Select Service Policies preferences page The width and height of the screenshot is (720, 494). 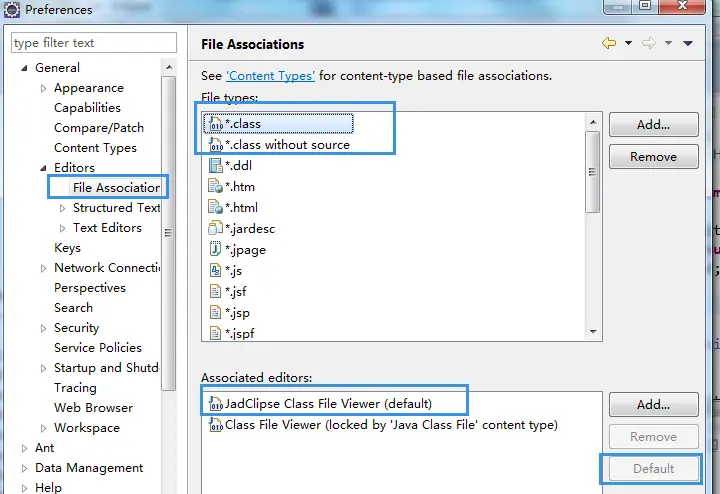(98, 348)
